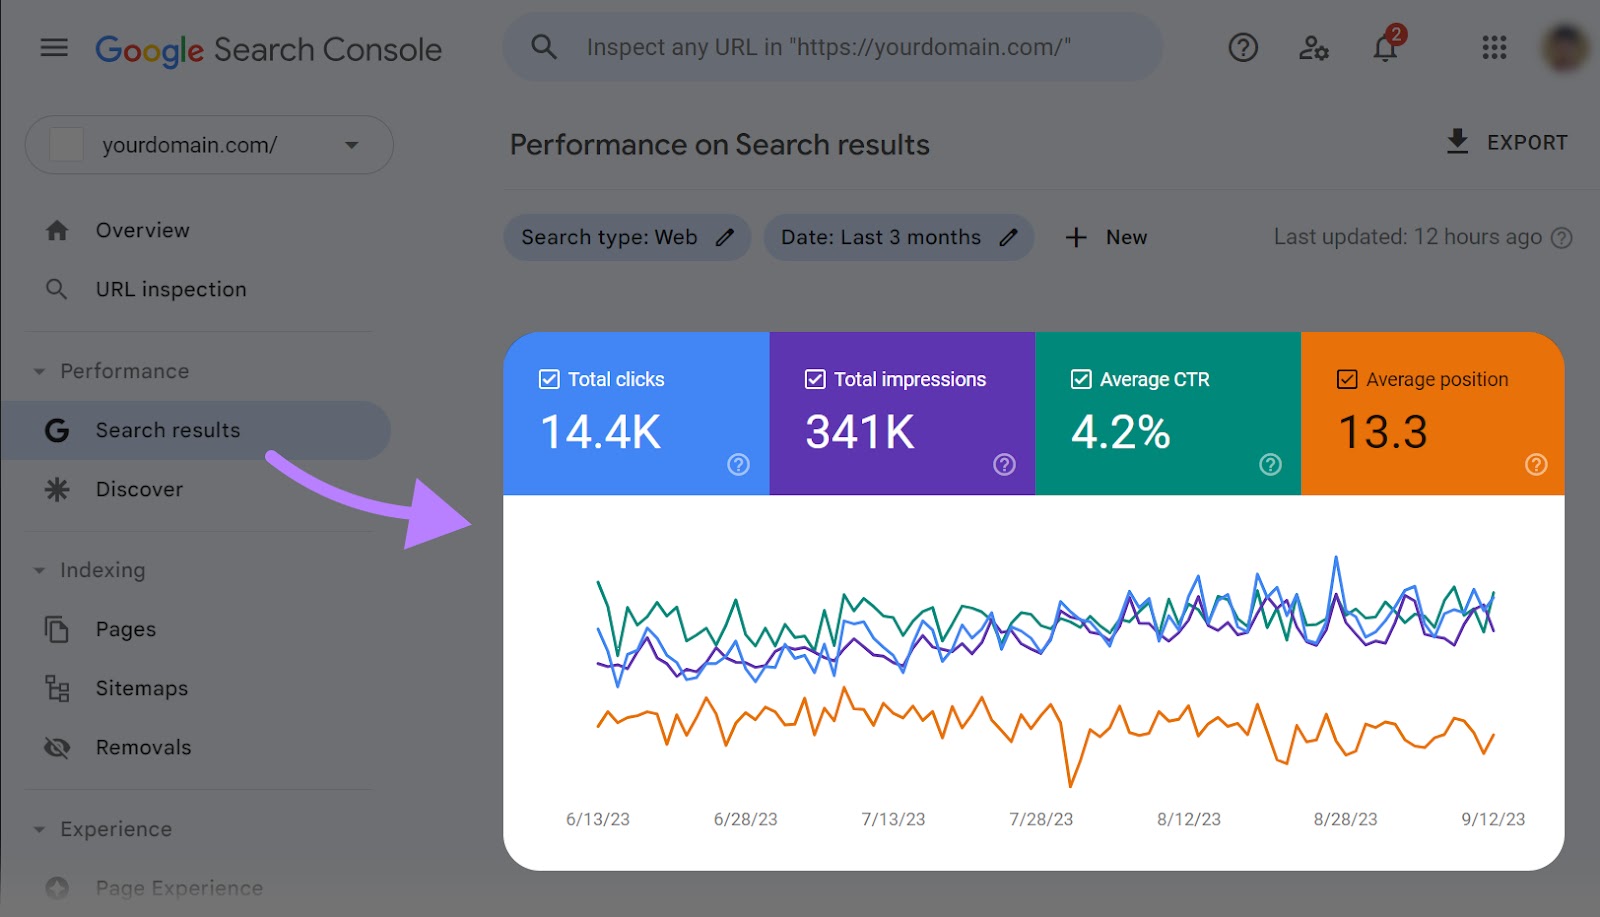Click the orange Average position card
The width and height of the screenshot is (1600, 917).
click(1432, 413)
